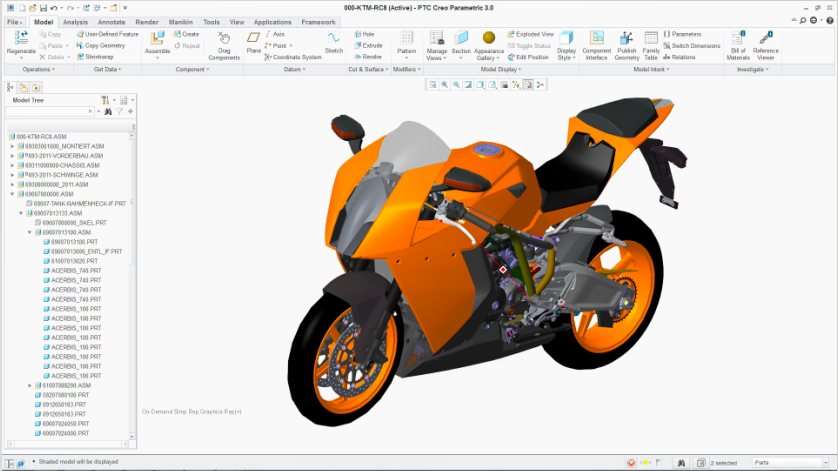Open the Render tab
The height and width of the screenshot is (471, 838).
click(x=147, y=22)
